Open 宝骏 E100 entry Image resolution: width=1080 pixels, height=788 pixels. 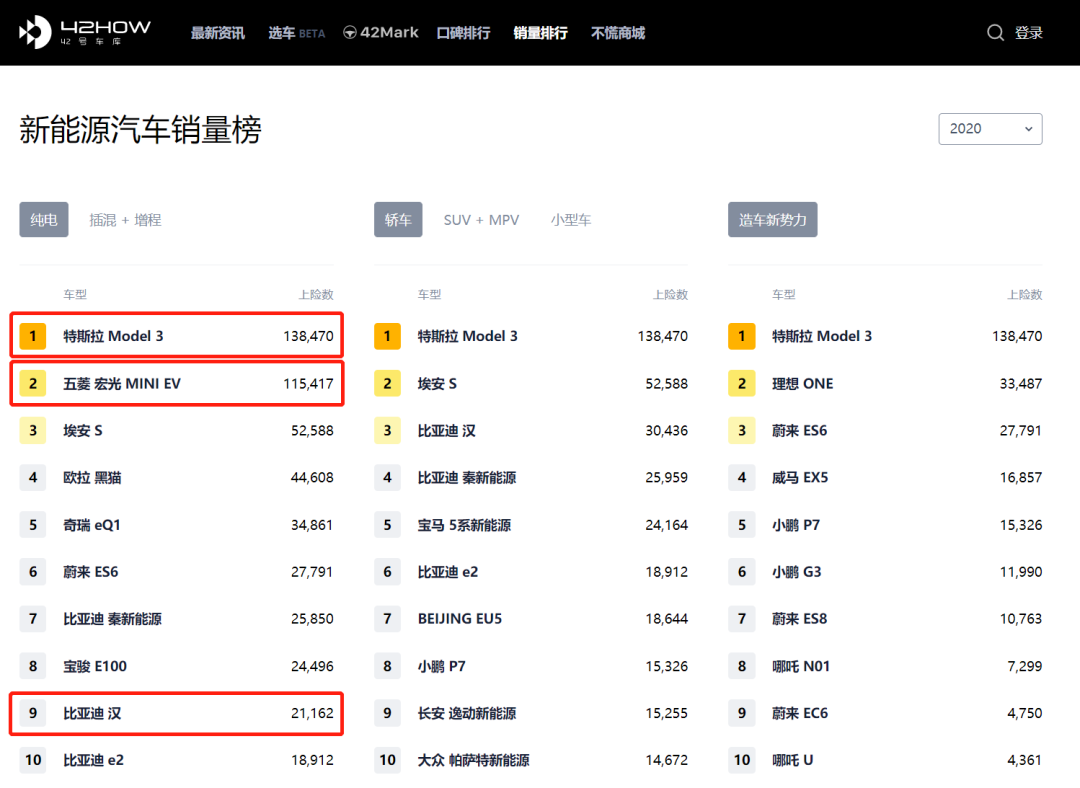95,666
